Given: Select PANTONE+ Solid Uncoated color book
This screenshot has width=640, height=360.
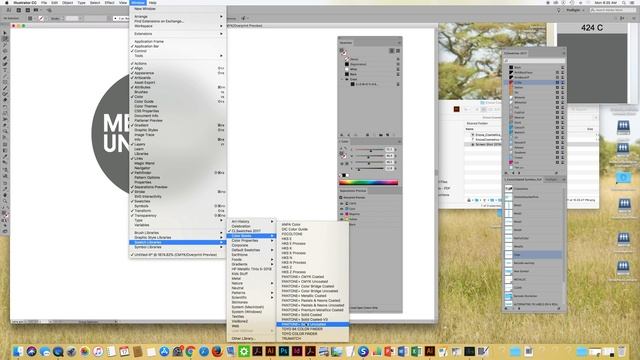Looking at the screenshot, I should [x=313, y=324].
